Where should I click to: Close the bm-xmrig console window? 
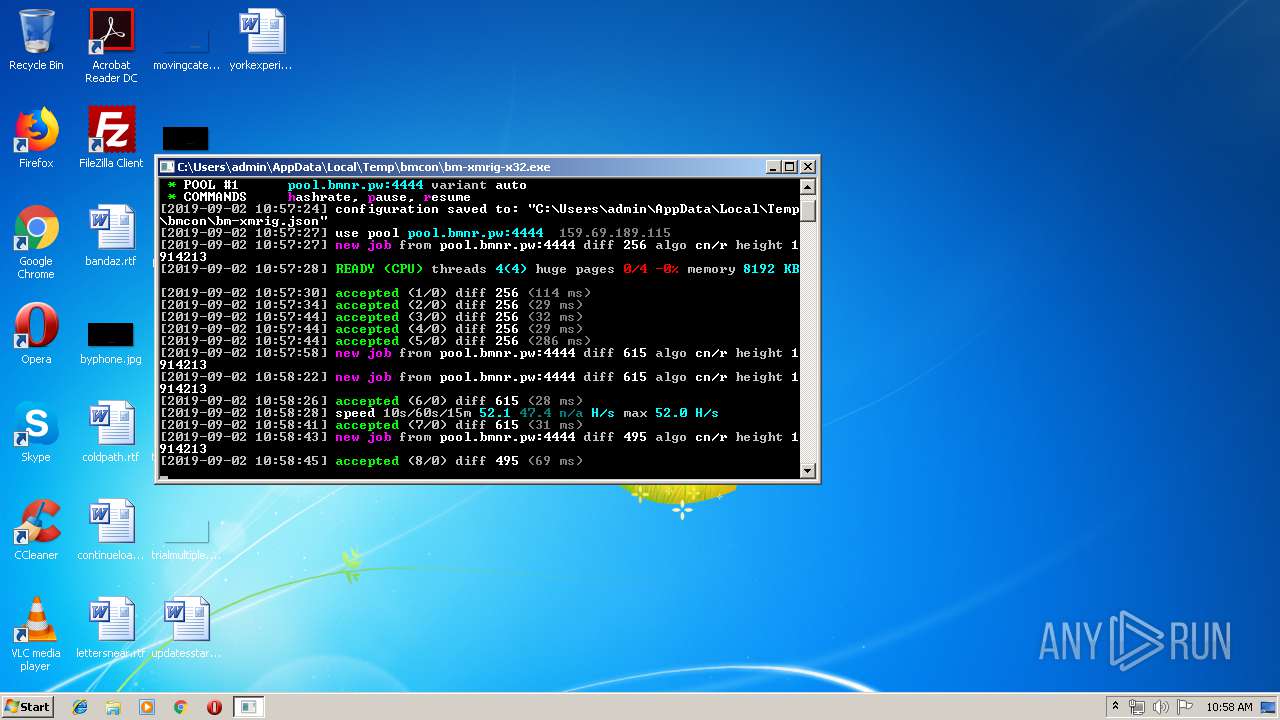point(808,167)
